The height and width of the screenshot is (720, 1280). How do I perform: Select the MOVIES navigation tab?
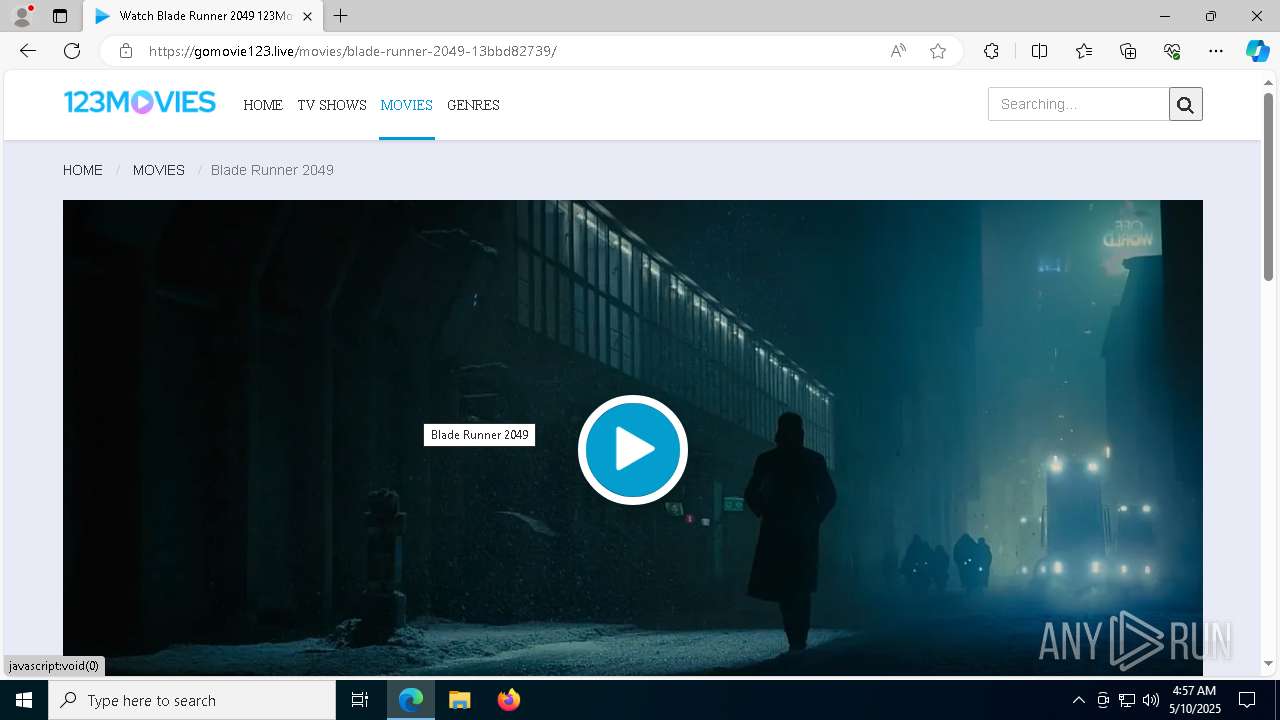click(x=406, y=105)
